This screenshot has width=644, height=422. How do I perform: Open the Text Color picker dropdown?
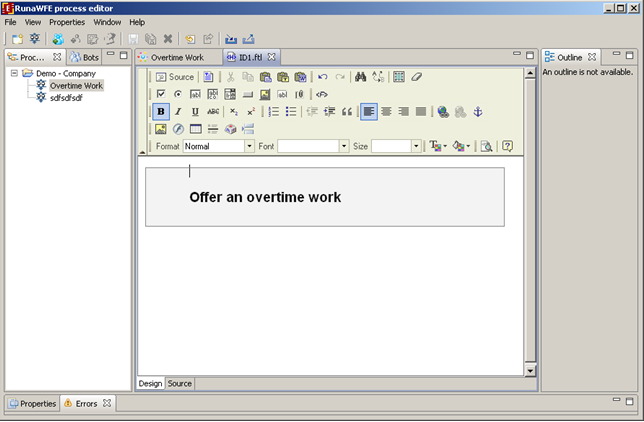tap(438, 146)
